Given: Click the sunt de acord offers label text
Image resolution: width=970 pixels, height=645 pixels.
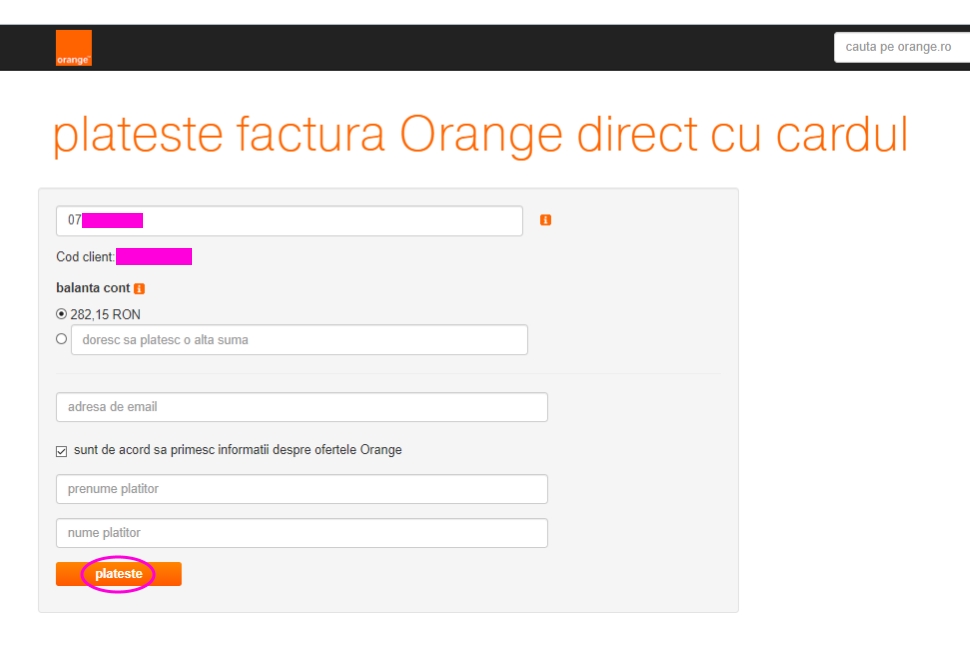Looking at the screenshot, I should pyautogui.click(x=238, y=450).
